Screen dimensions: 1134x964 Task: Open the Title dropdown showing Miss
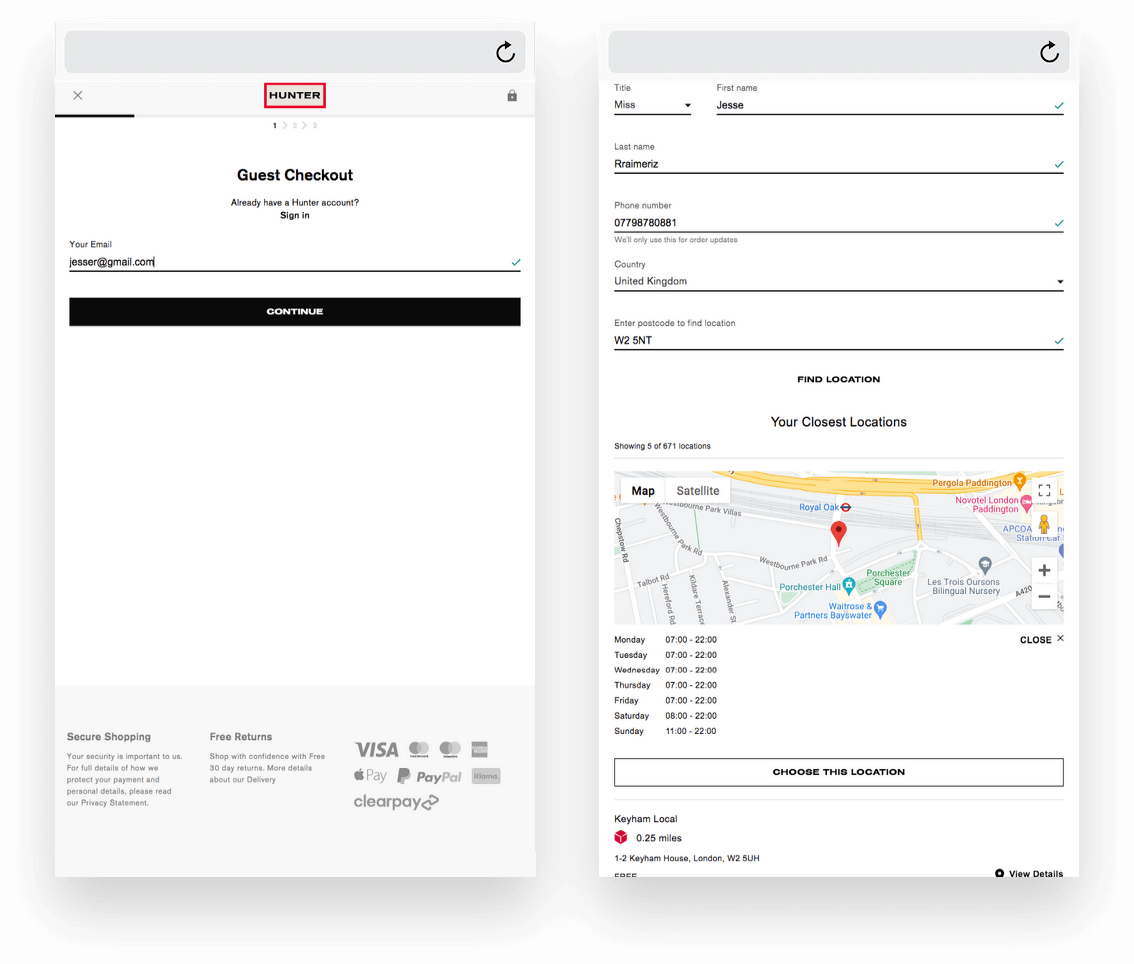pos(652,105)
